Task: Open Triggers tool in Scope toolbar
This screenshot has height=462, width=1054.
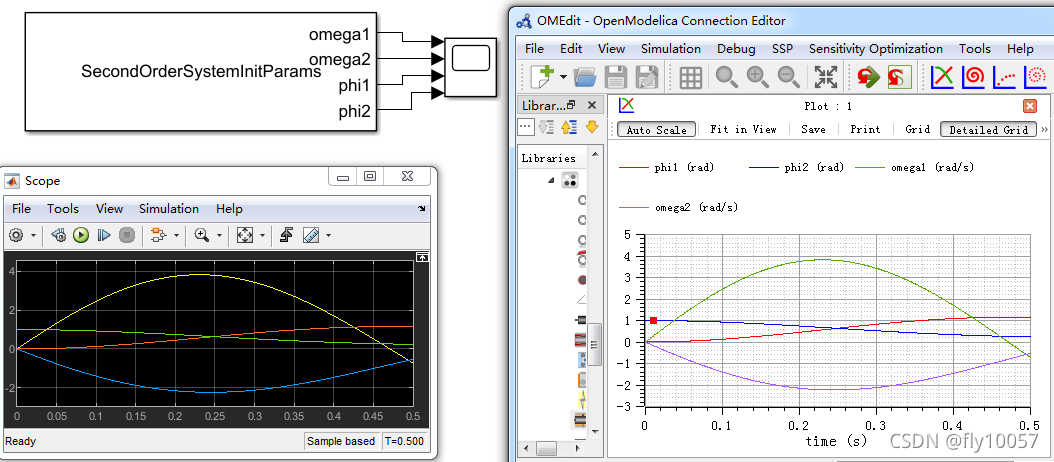Action: [287, 235]
